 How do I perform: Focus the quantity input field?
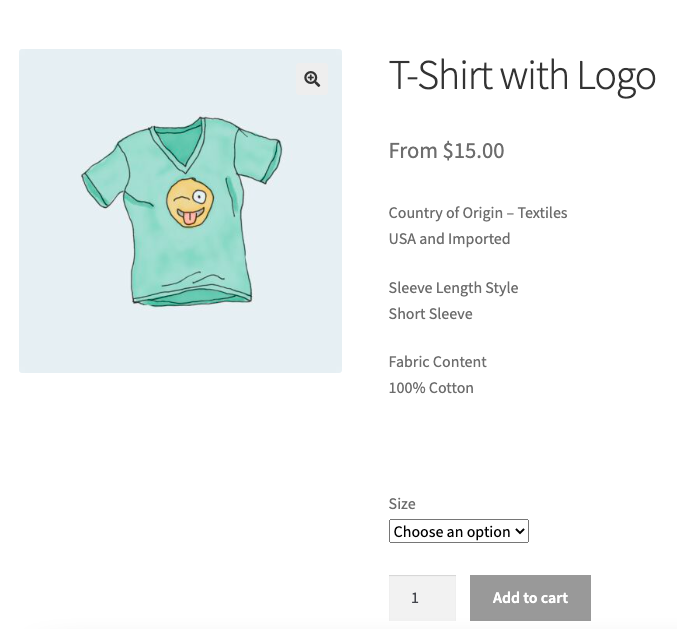click(x=421, y=598)
